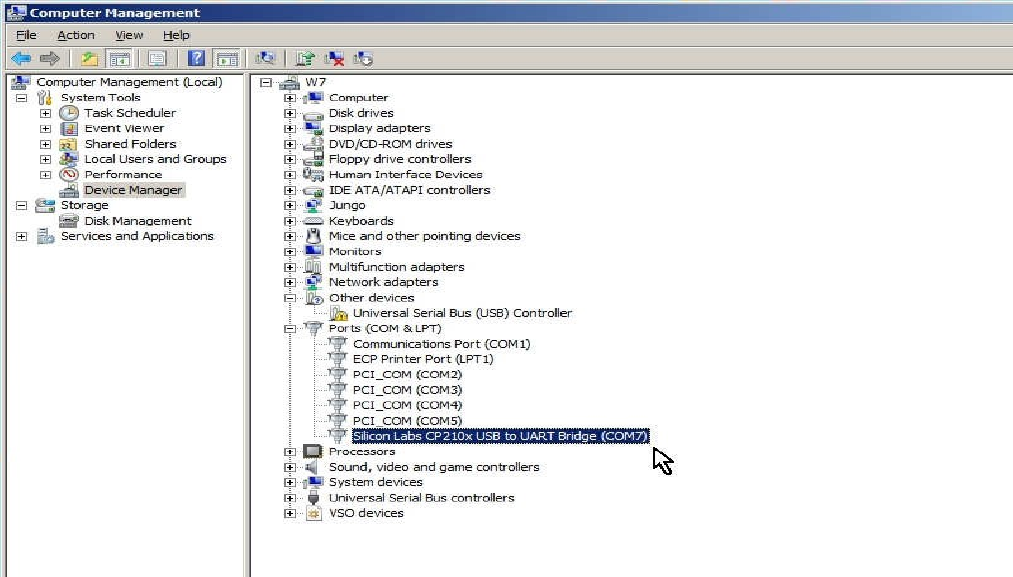Click DVD/CD-ROM drives category icon
This screenshot has height=577, width=1013.
coord(313,143)
